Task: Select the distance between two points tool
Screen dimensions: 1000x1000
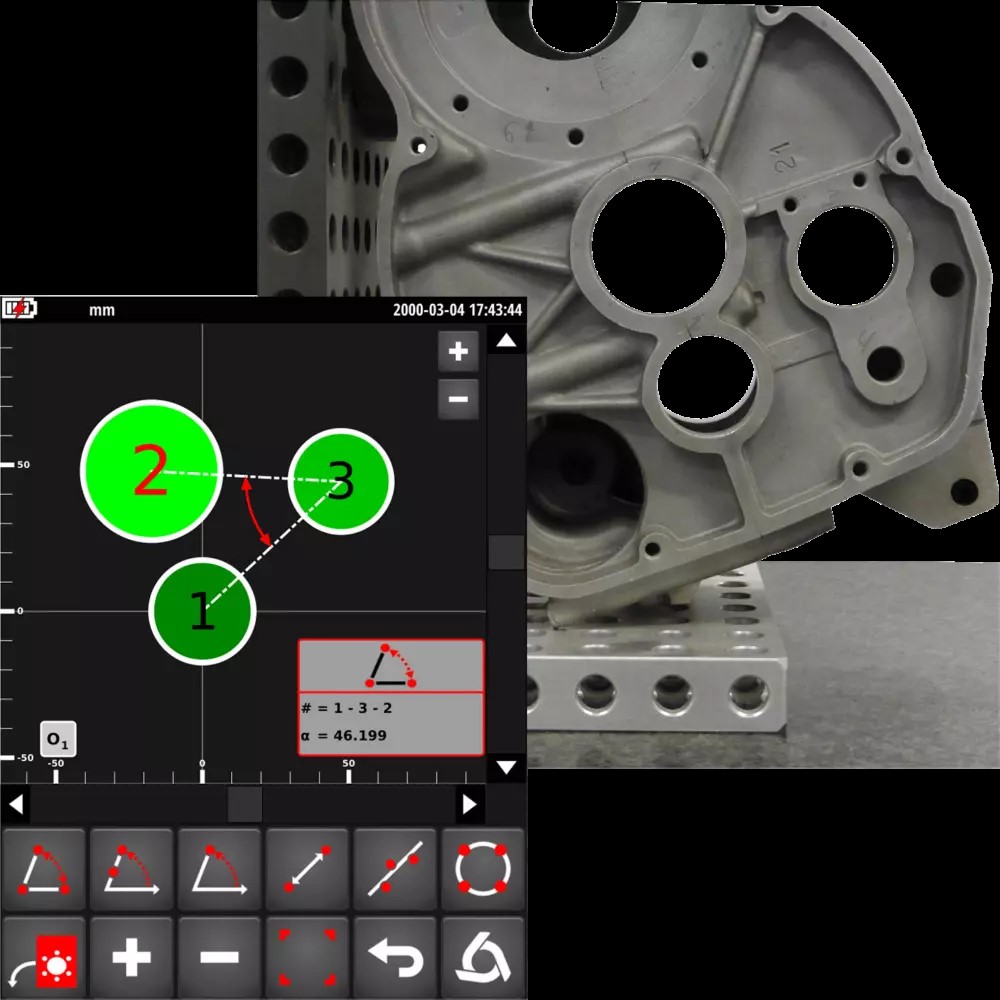Action: click(x=307, y=869)
